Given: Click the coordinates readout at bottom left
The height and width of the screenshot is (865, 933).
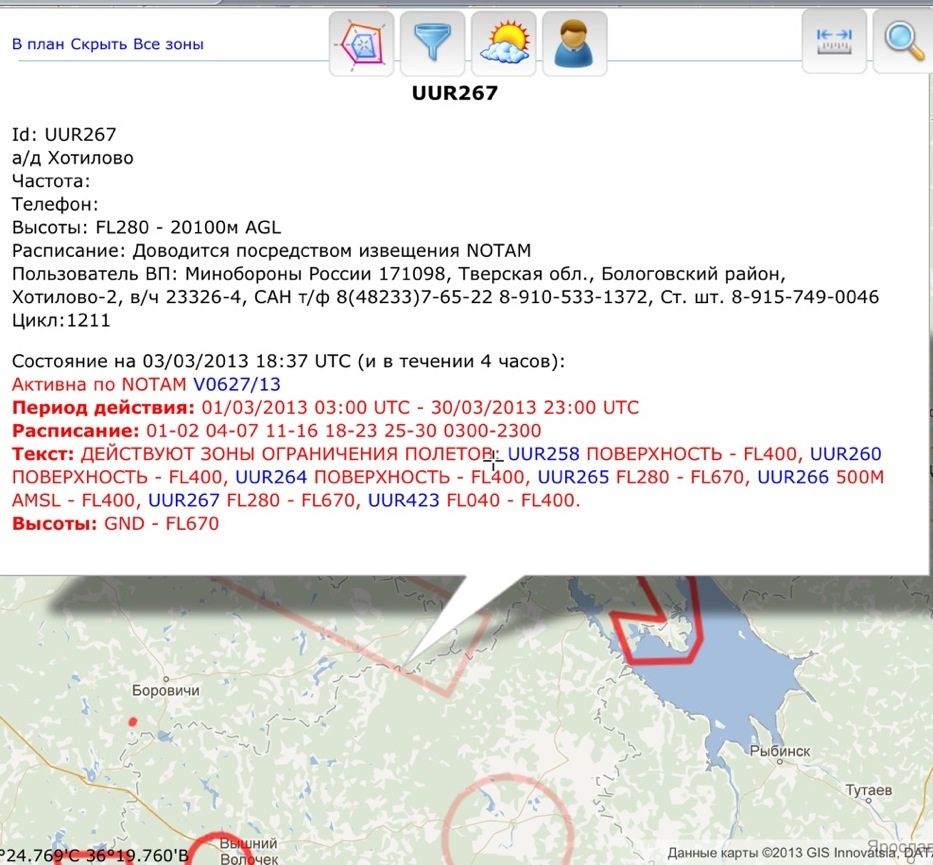Looking at the screenshot, I should [95, 855].
